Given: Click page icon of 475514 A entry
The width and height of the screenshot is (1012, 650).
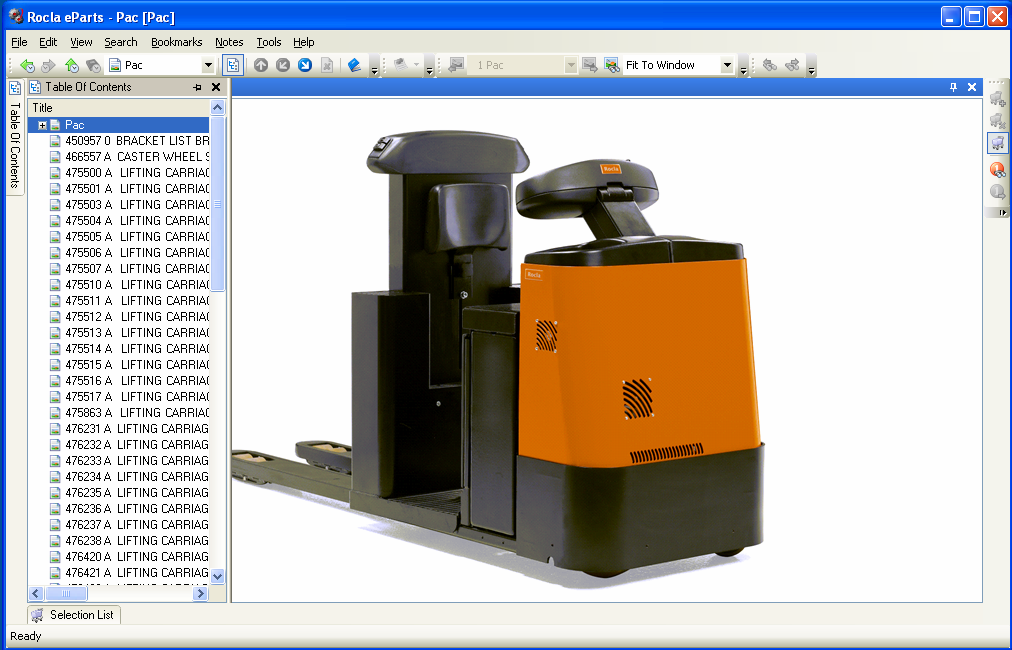Looking at the screenshot, I should pyautogui.click(x=56, y=349).
